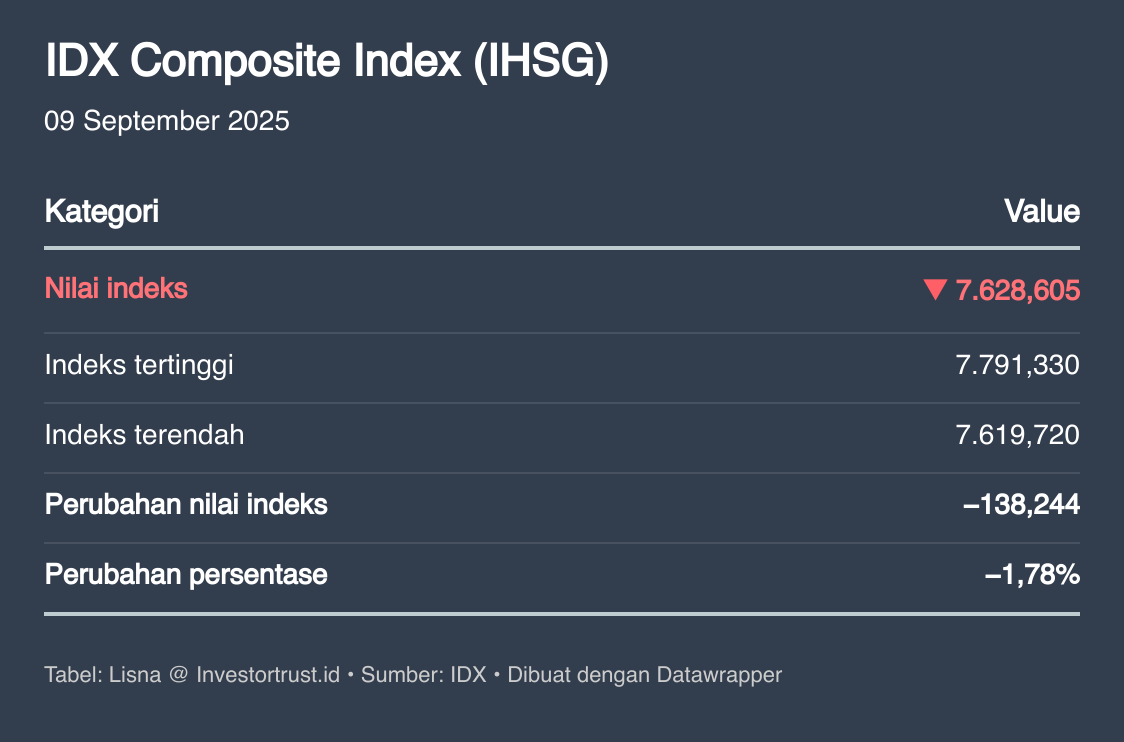Select the Perubahan persentase row label
The width and height of the screenshot is (1124, 742).
[x=186, y=575]
